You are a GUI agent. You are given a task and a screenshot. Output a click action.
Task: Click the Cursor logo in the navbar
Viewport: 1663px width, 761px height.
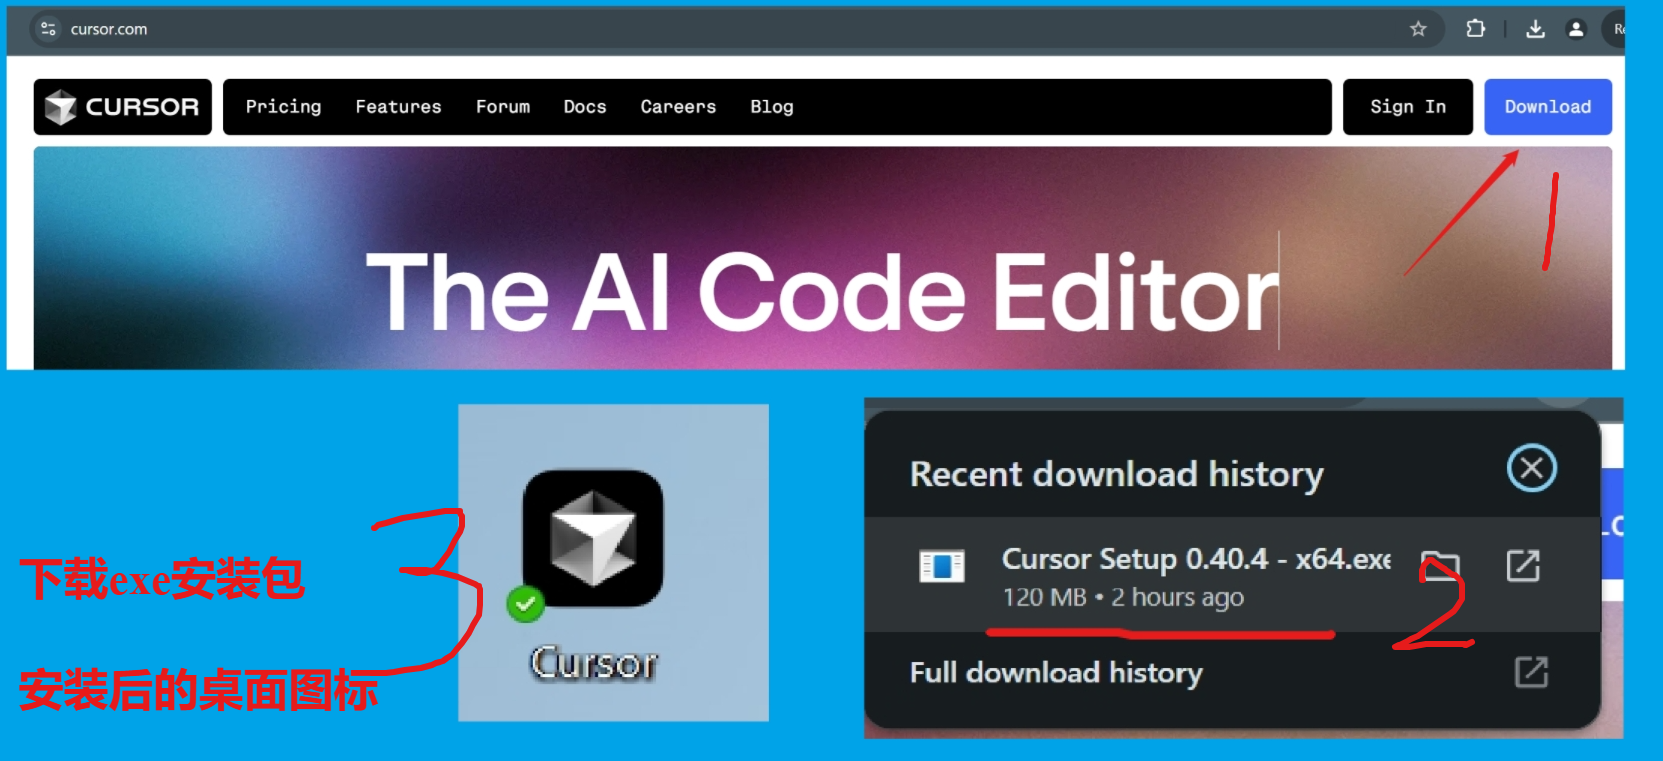coord(123,107)
